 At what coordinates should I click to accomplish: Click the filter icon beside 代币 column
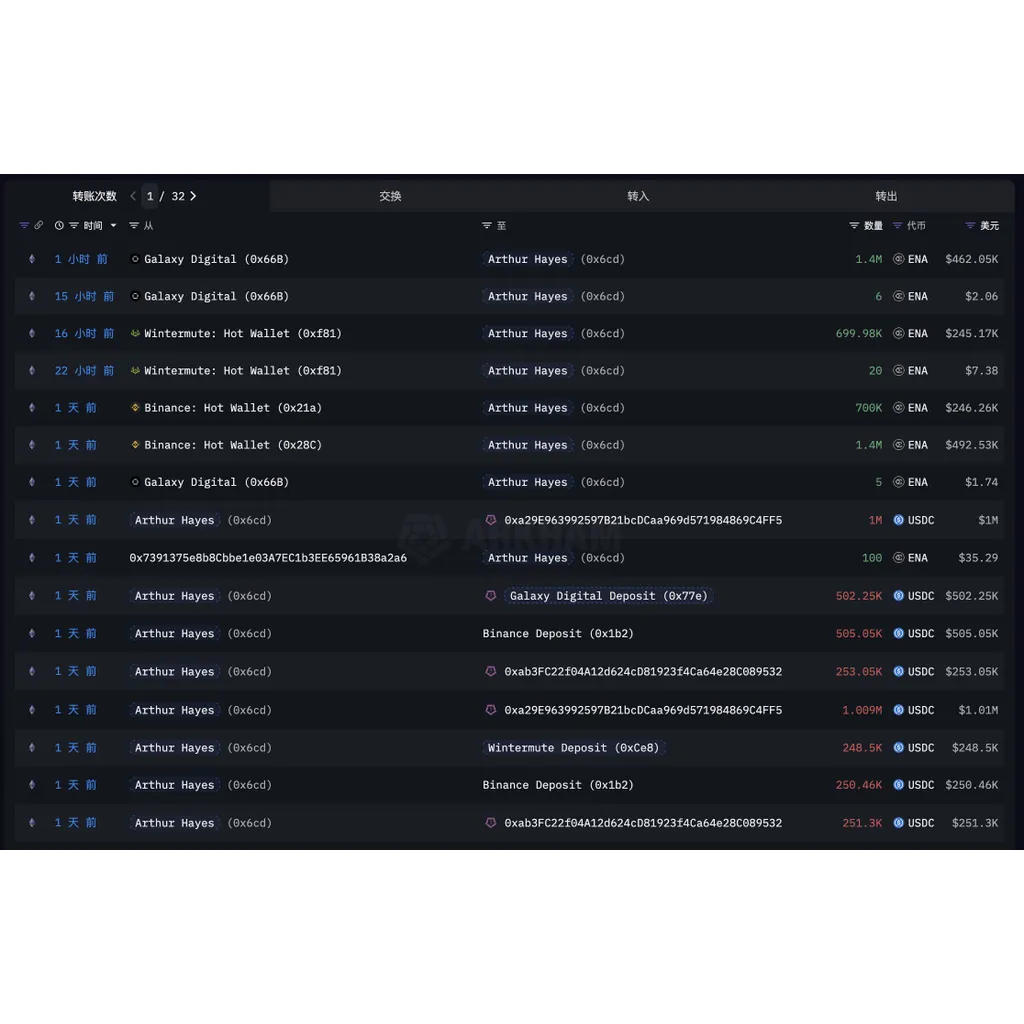coord(897,225)
